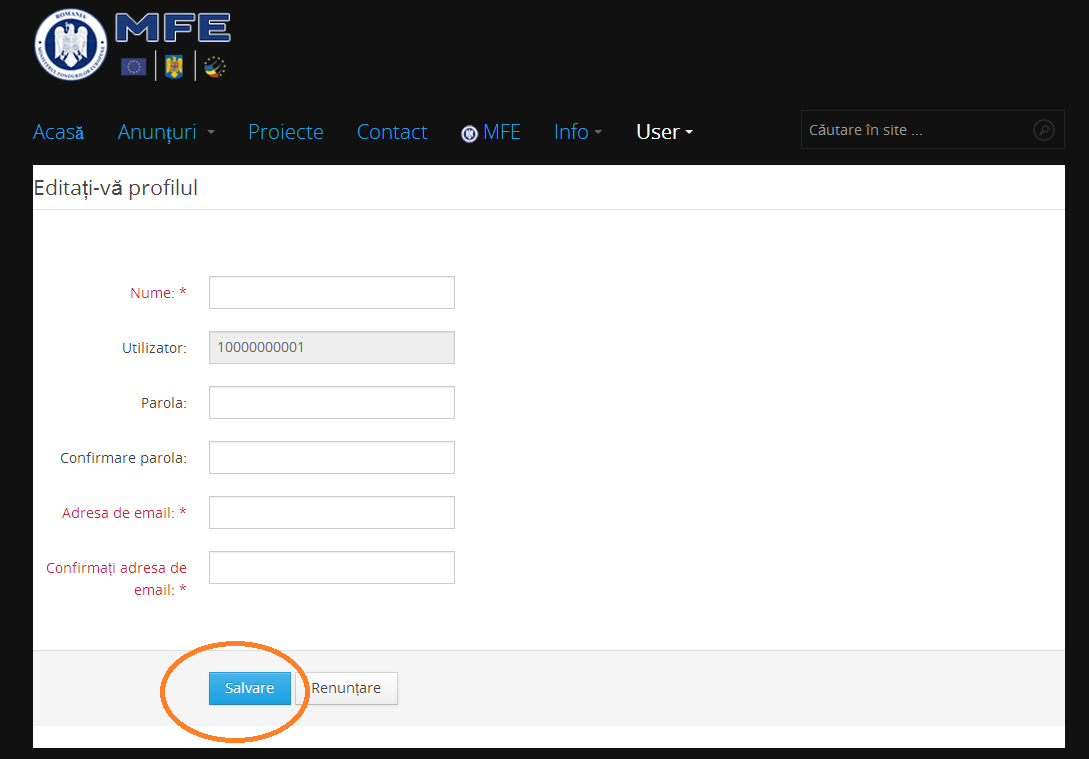Click the structural instruments stars logo
This screenshot has height=759, width=1089.
coord(215,67)
